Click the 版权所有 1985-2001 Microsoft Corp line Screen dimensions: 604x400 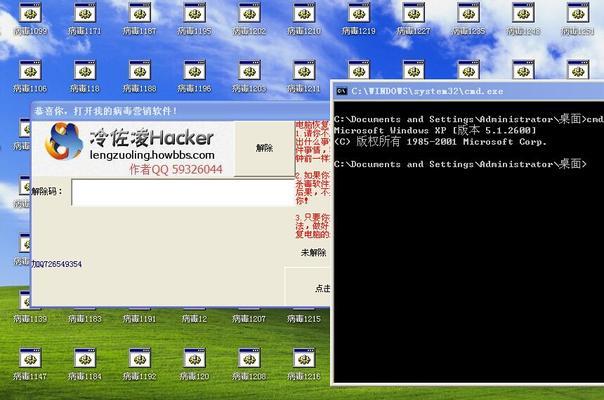[x=440, y=141]
